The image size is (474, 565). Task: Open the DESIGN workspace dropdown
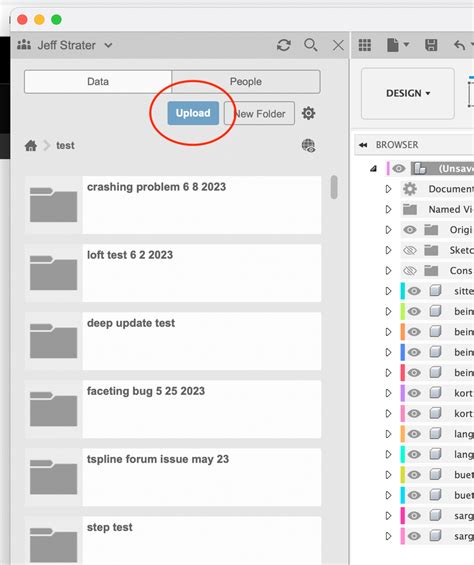click(x=408, y=93)
